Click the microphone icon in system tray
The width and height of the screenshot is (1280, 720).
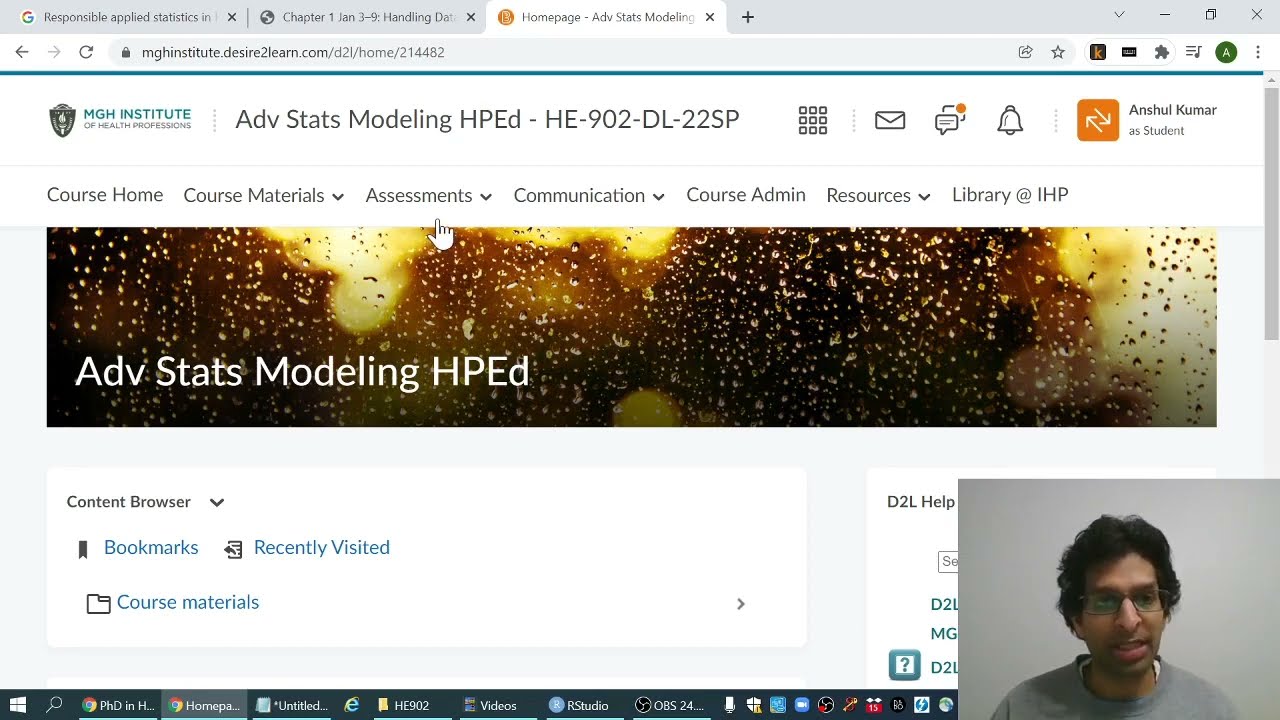(731, 705)
